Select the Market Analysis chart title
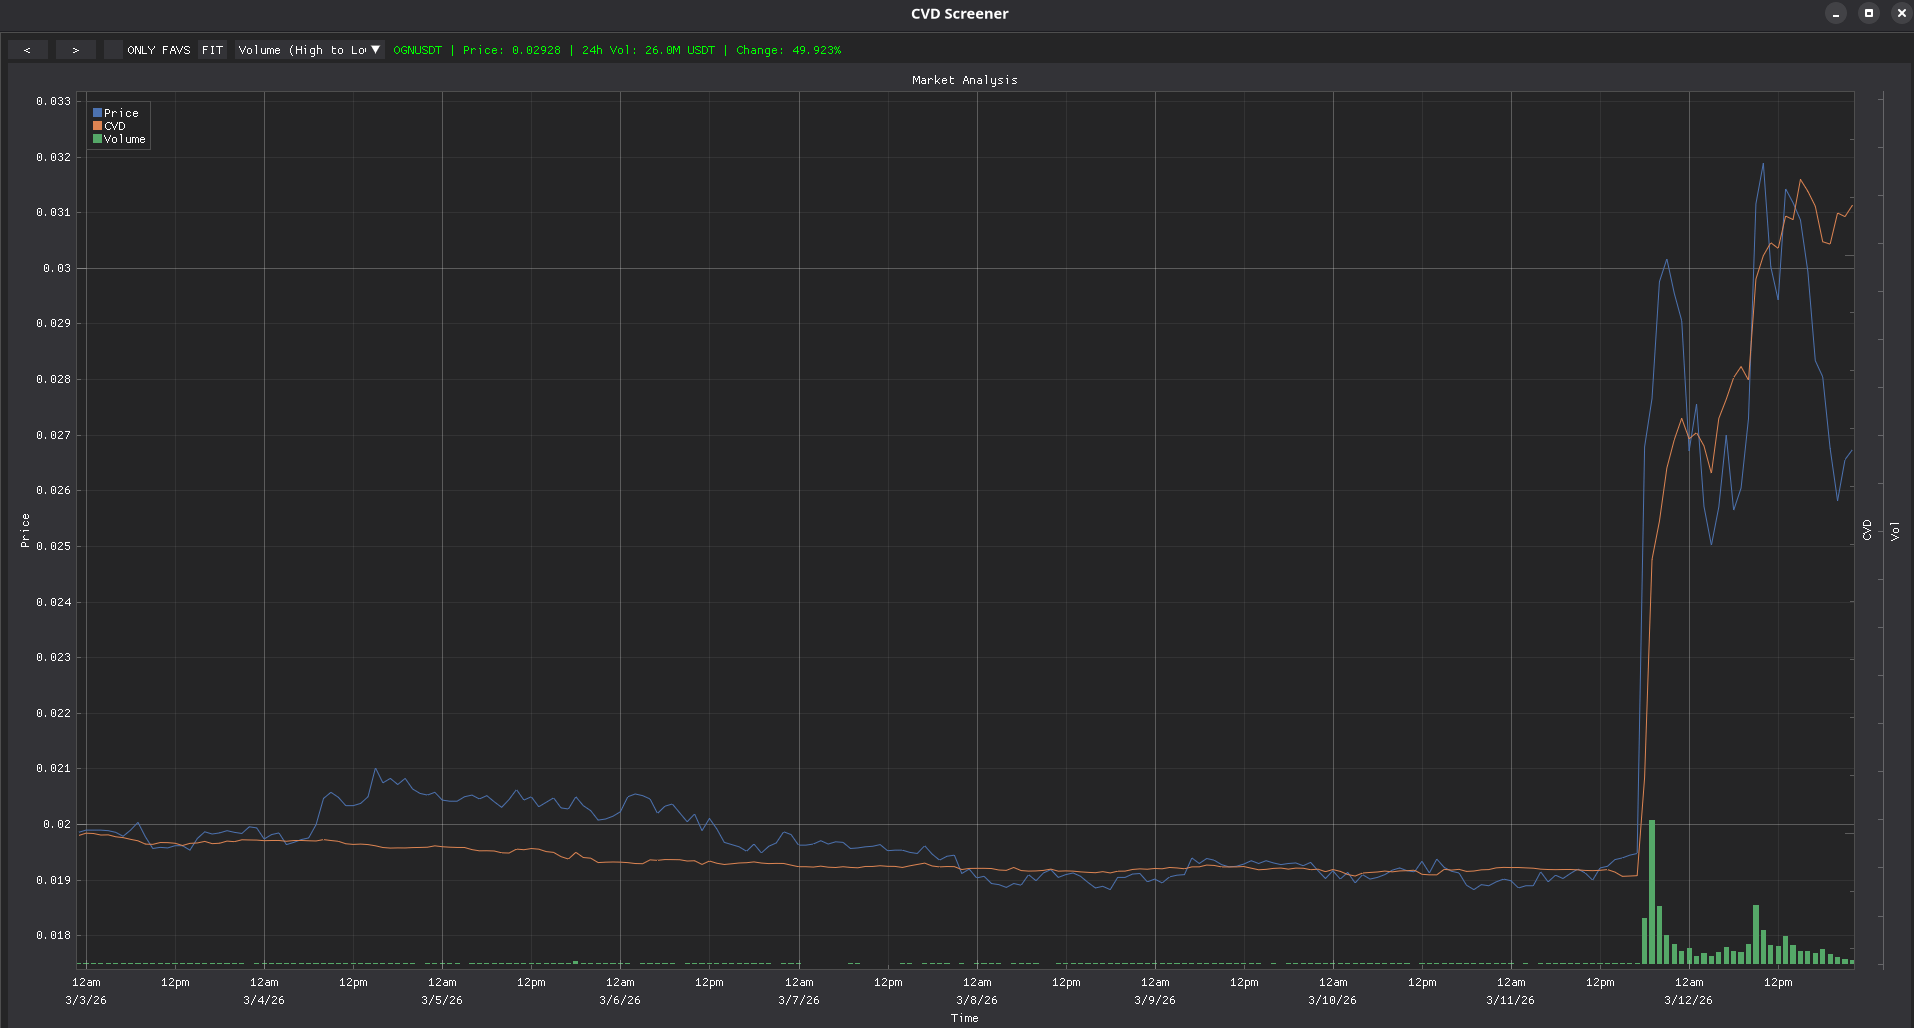The height and width of the screenshot is (1028, 1914). click(x=964, y=80)
